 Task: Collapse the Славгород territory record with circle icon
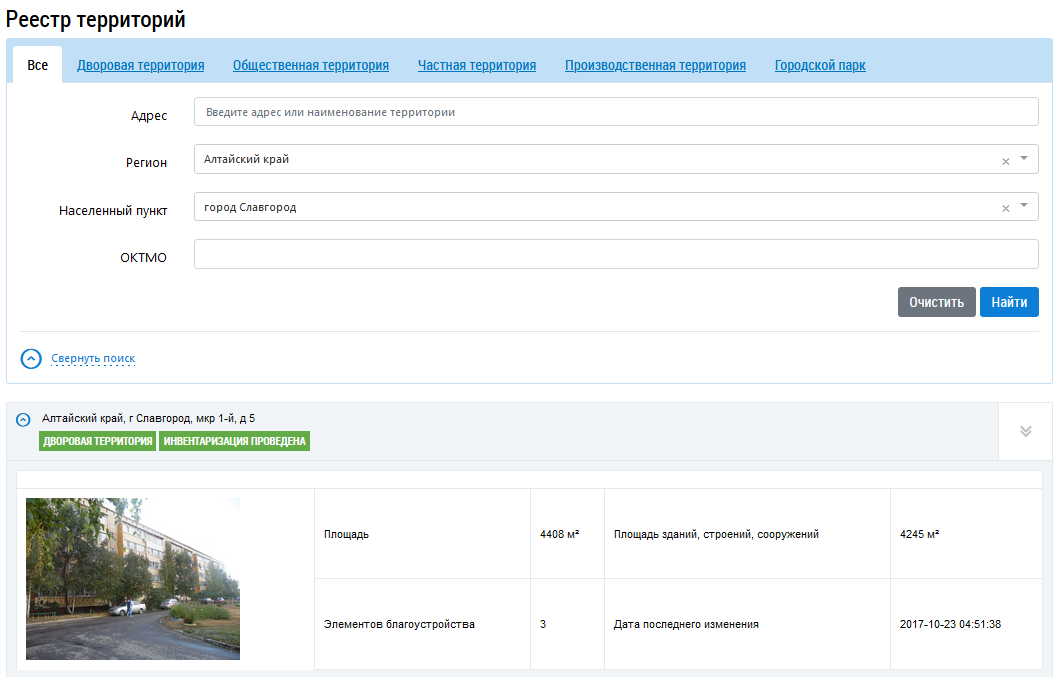pyautogui.click(x=23, y=420)
